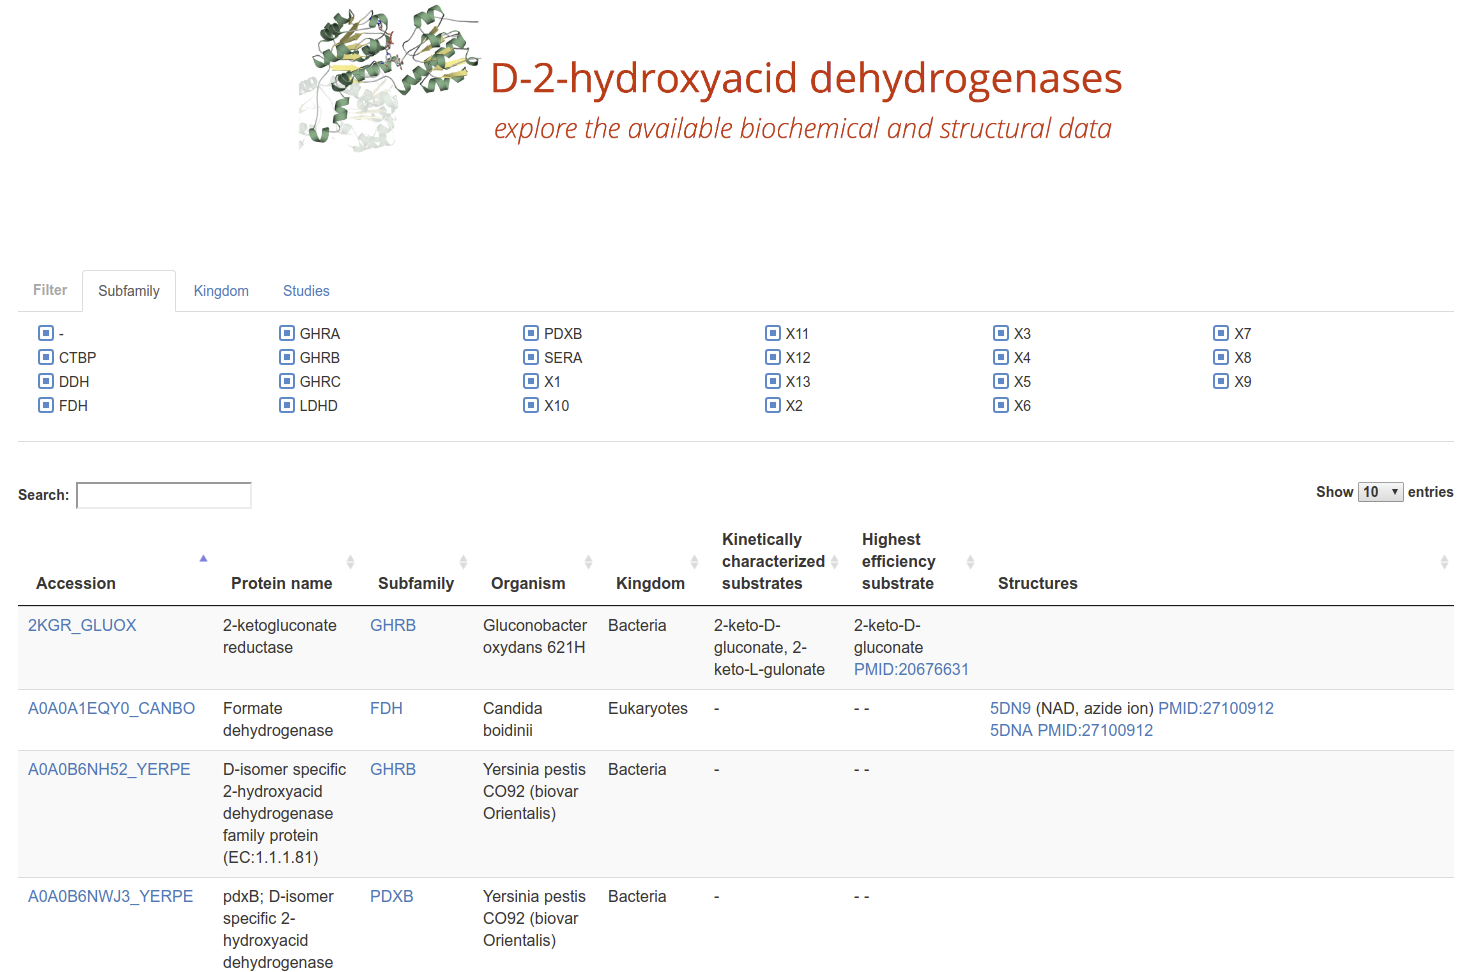Toggle the X13 subfamily checkbox
This screenshot has width=1468, height=972.
[773, 381]
